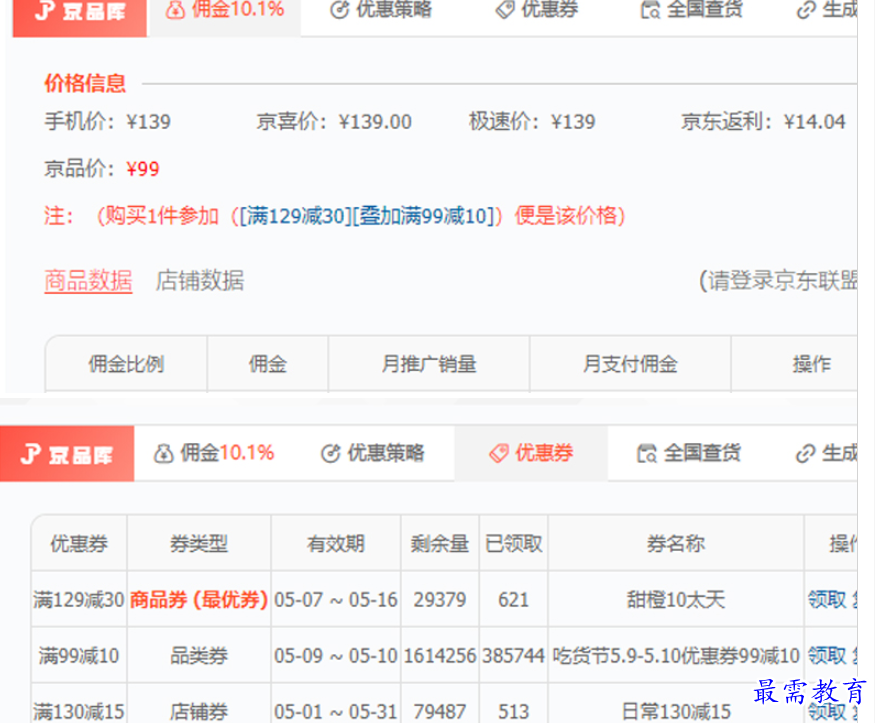
Task: Click the 请登录京东联盟 login prompt
Action: pyautogui.click(x=778, y=281)
